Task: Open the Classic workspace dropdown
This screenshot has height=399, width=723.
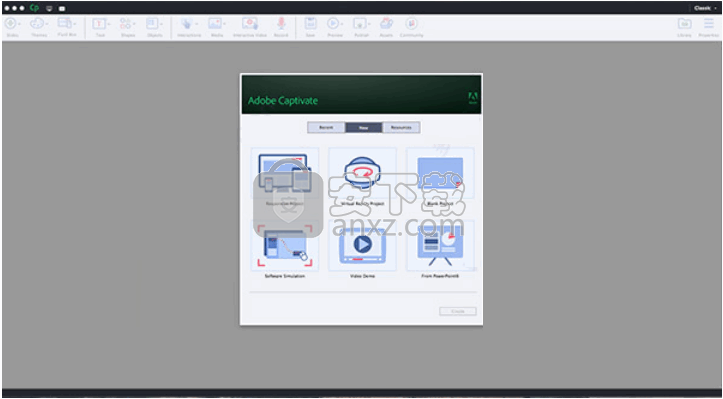Action: [x=705, y=8]
